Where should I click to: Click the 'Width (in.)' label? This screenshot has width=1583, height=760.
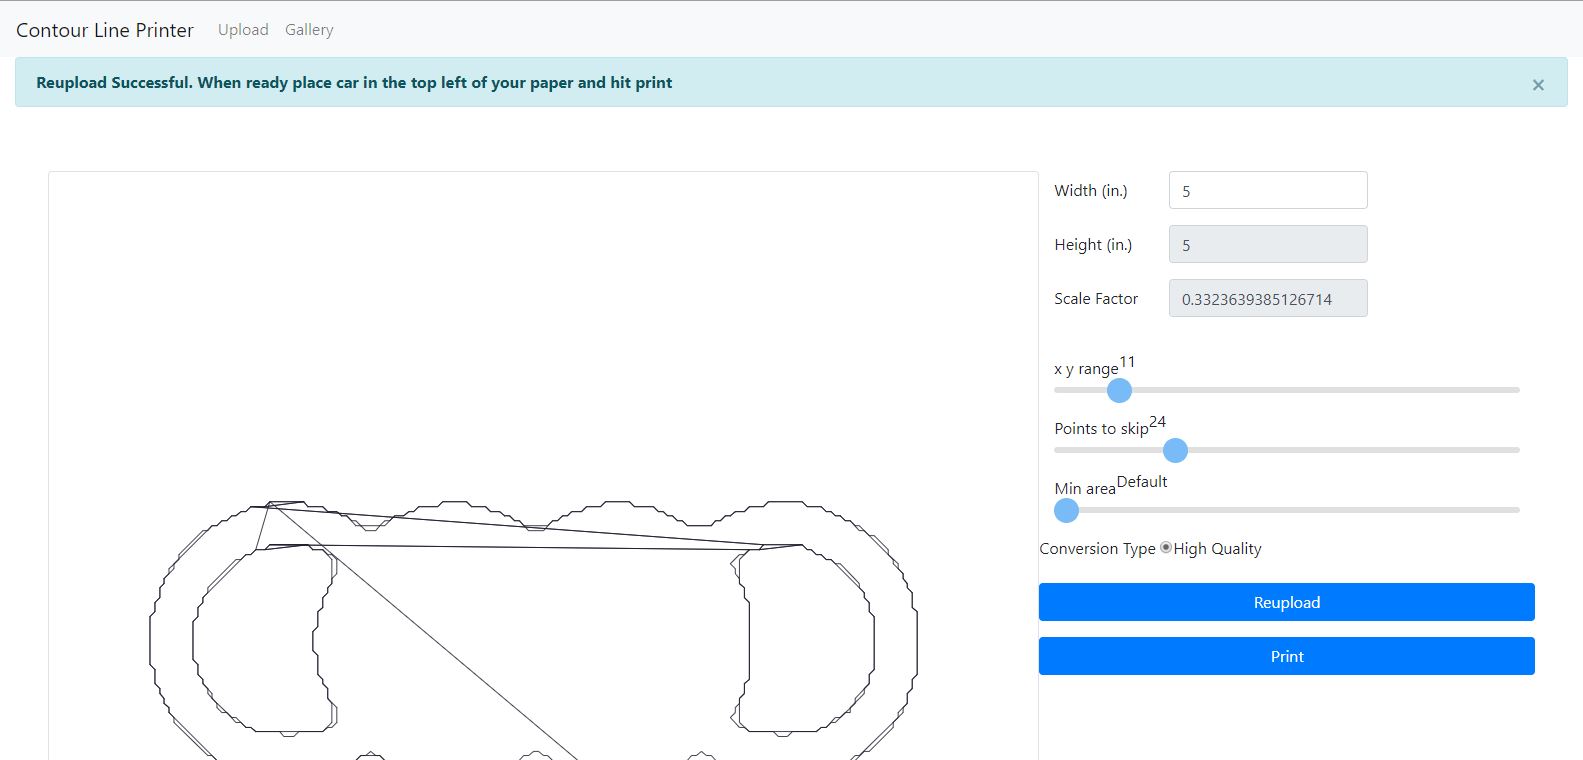pyautogui.click(x=1091, y=190)
